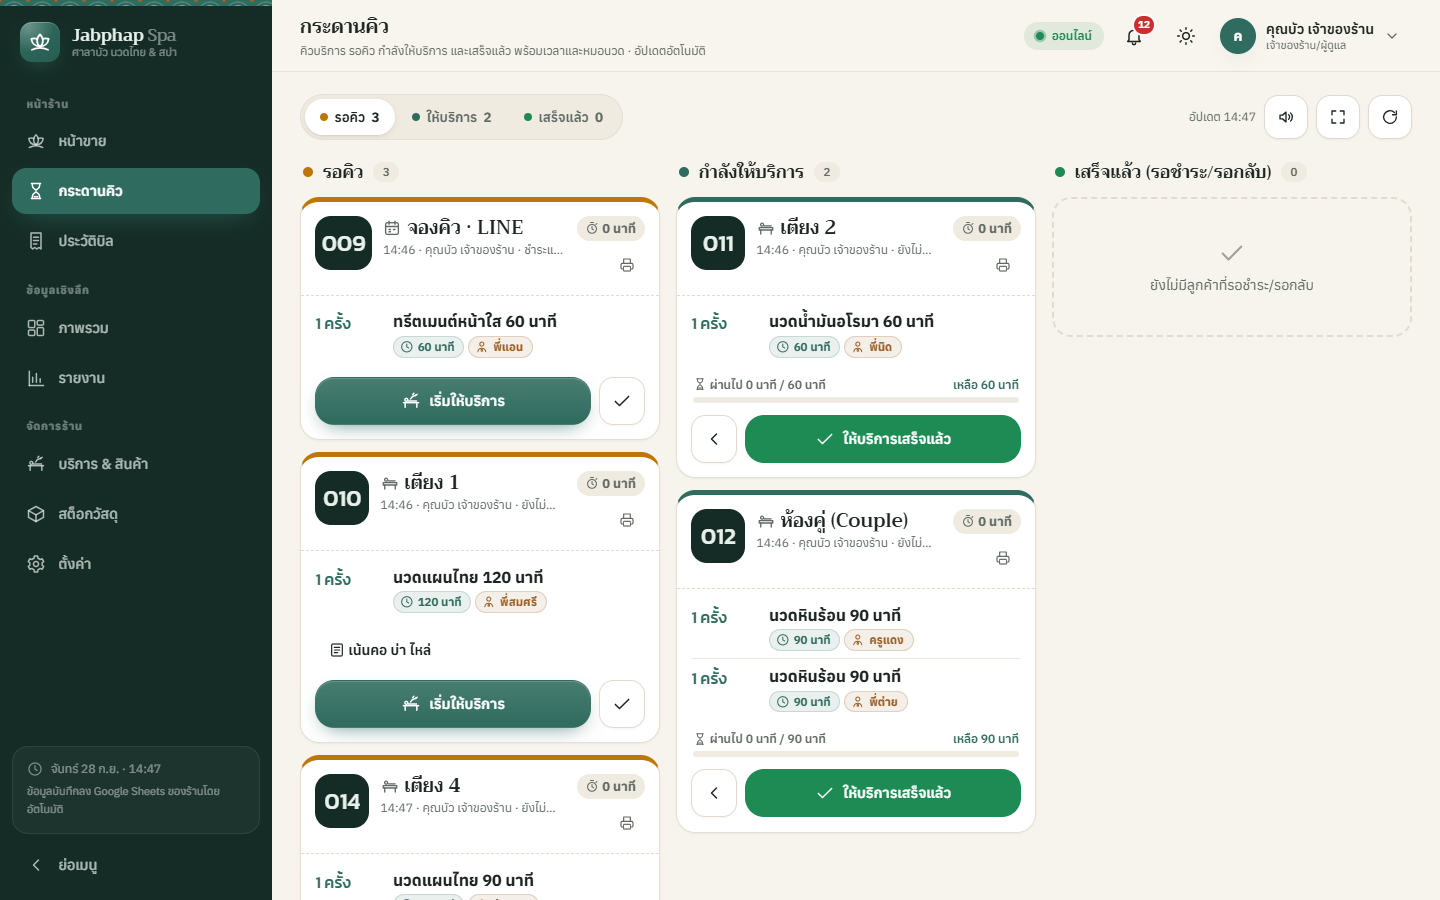This screenshot has width=1440, height=900.
Task: Enter fullscreen mode for queue board
Action: [1338, 117]
